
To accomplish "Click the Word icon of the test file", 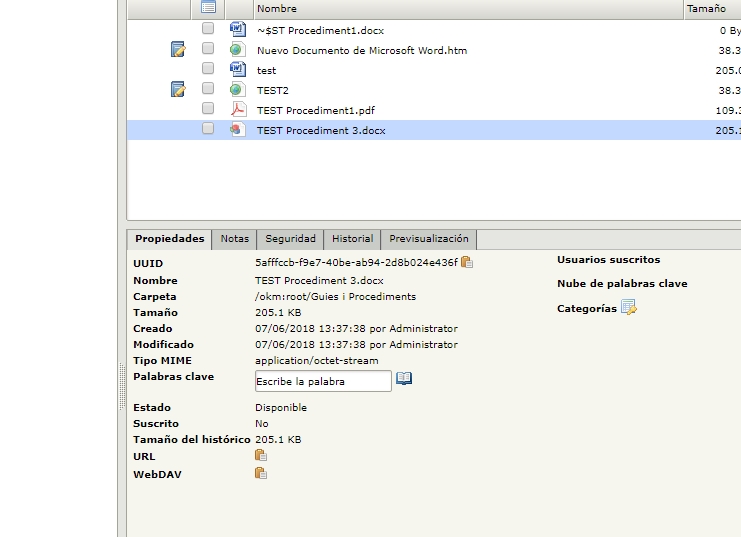I will point(238,69).
